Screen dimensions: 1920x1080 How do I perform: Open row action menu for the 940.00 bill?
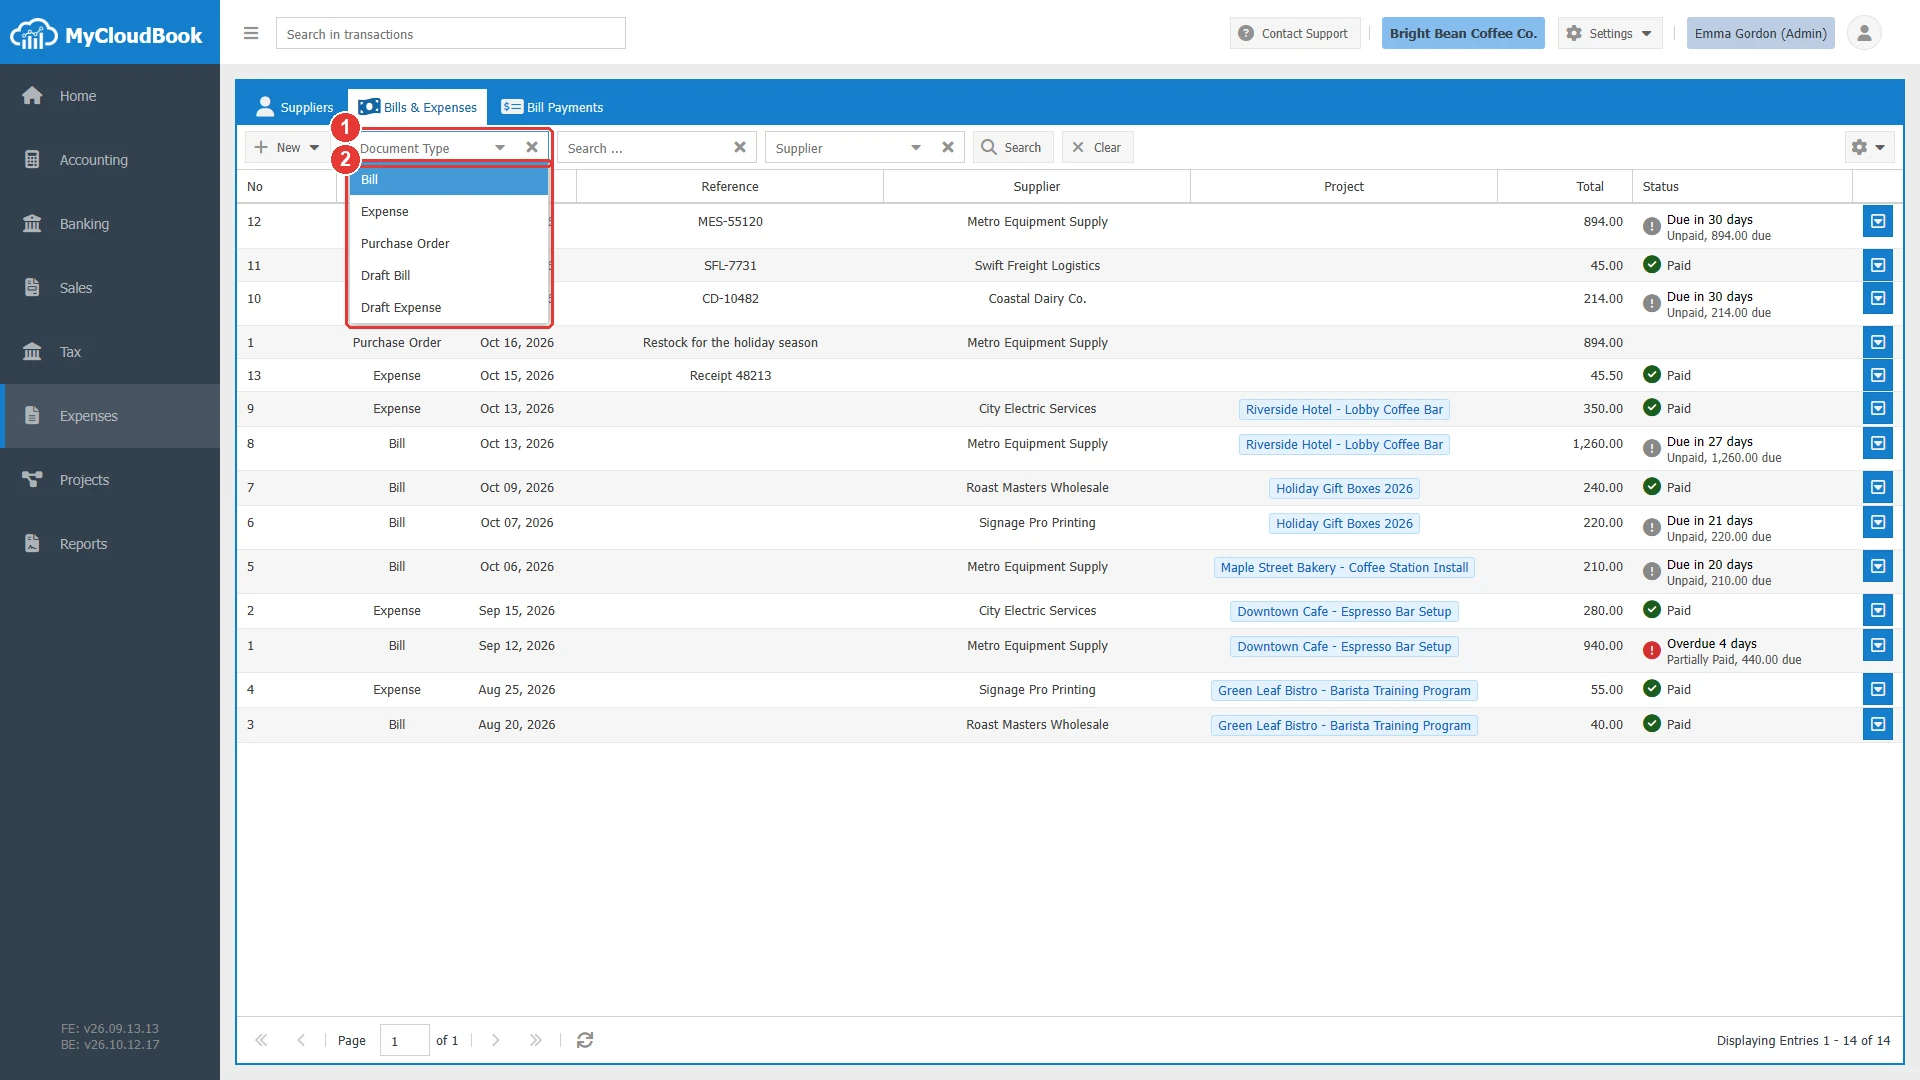[1878, 645]
